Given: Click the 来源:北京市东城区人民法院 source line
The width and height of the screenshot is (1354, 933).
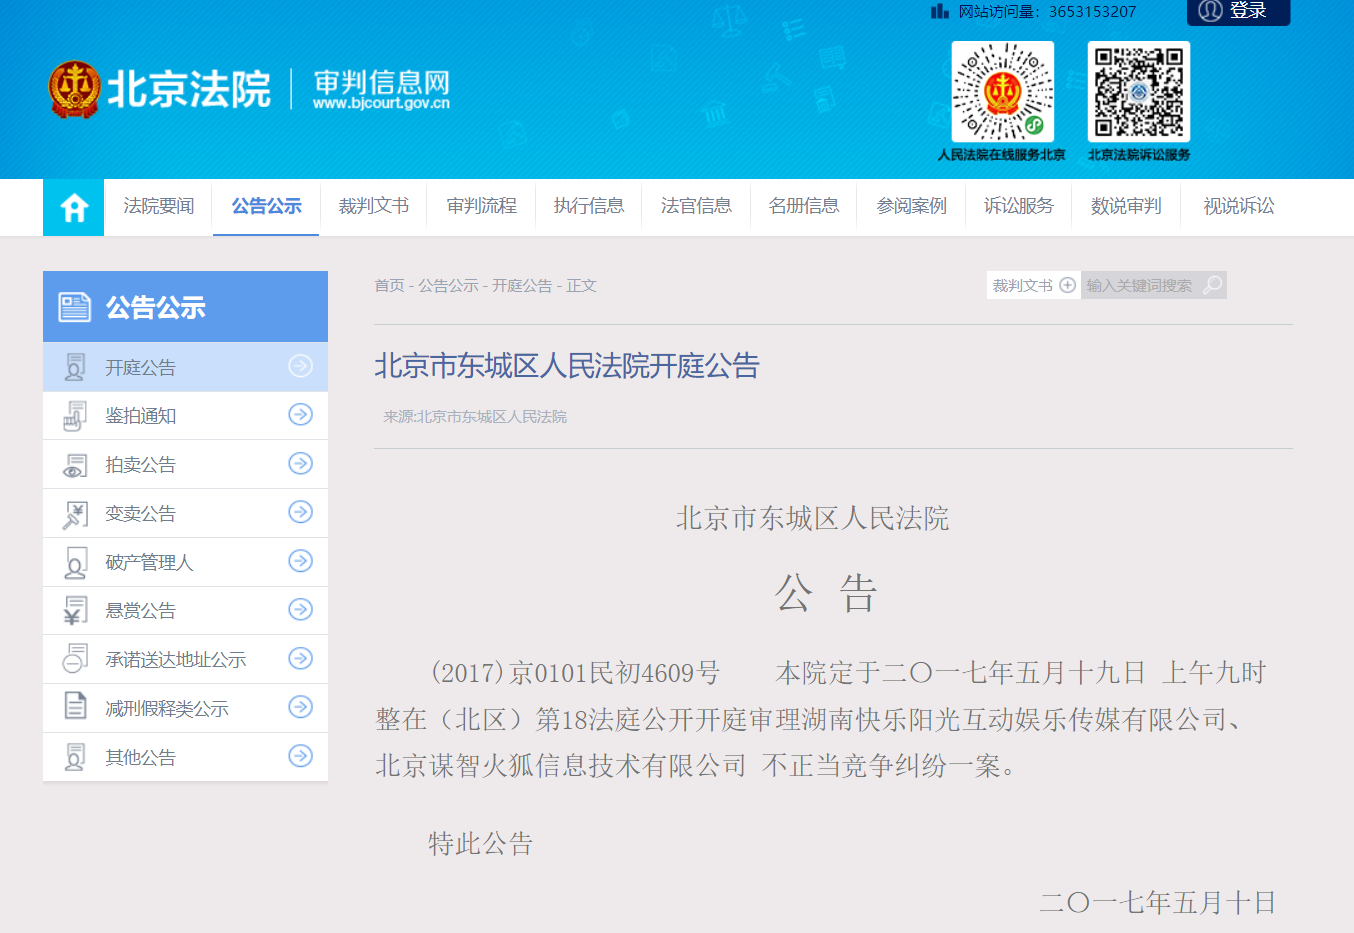Looking at the screenshot, I should (x=475, y=417).
